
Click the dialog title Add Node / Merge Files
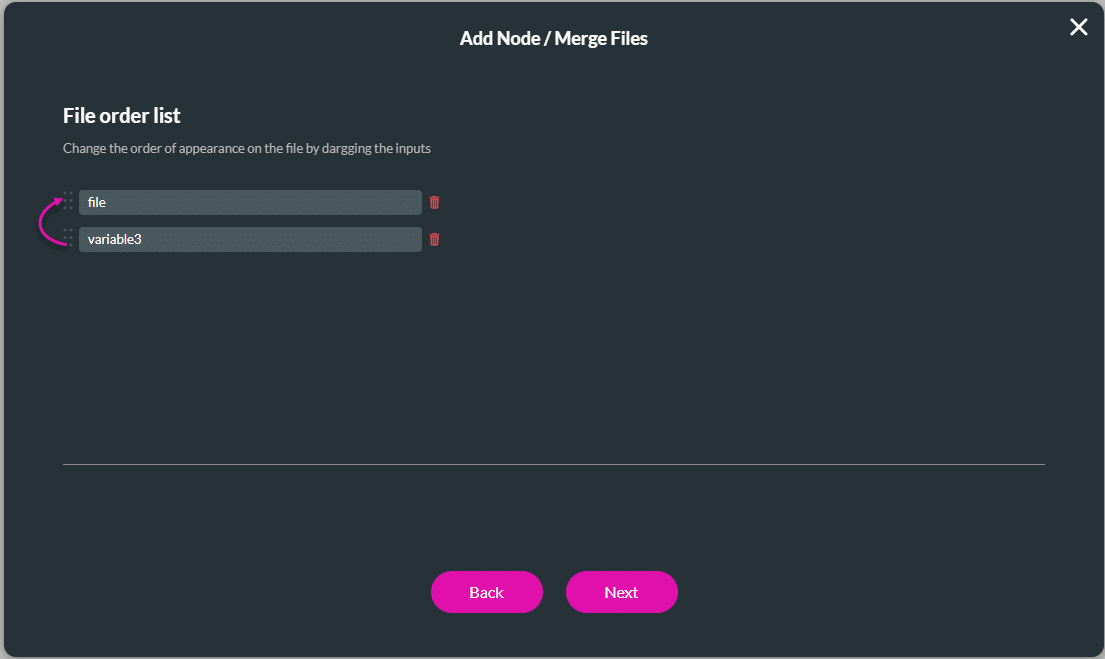click(554, 38)
